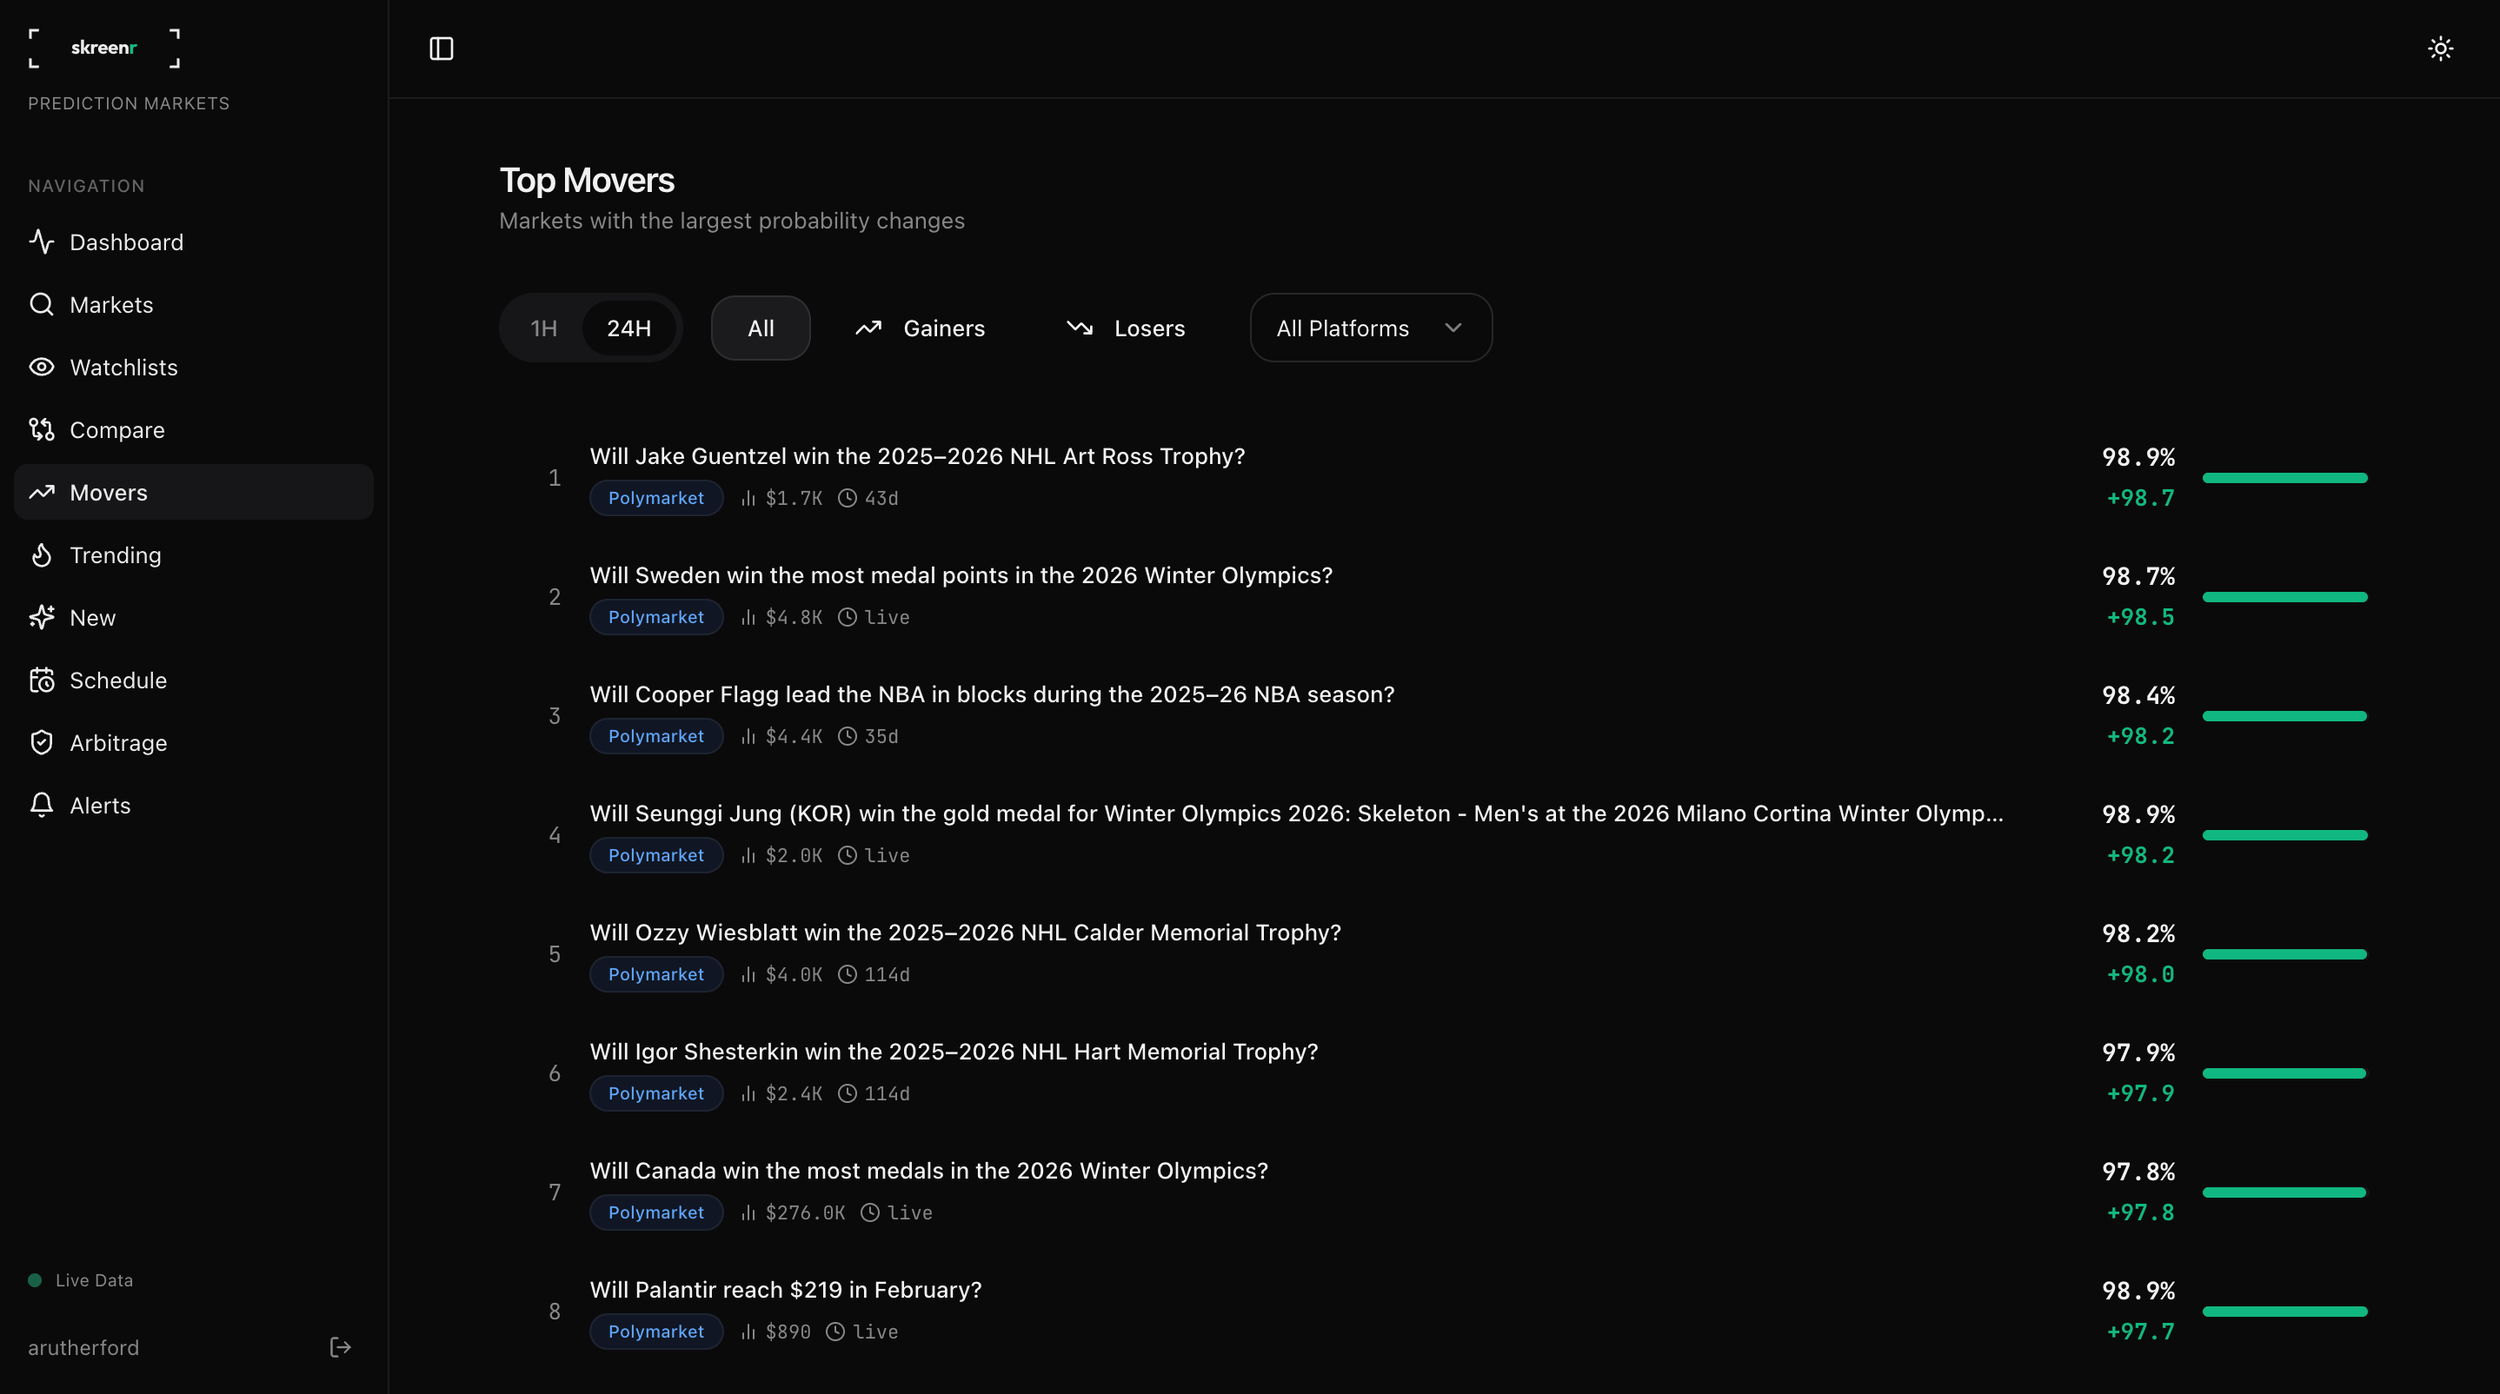Click the Trending flame icon

click(x=41, y=555)
